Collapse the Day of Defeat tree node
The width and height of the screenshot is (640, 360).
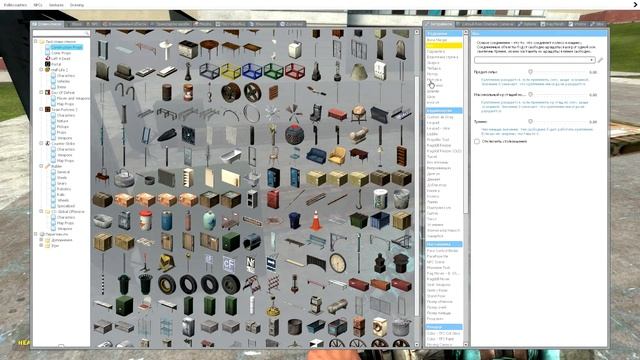[41, 92]
